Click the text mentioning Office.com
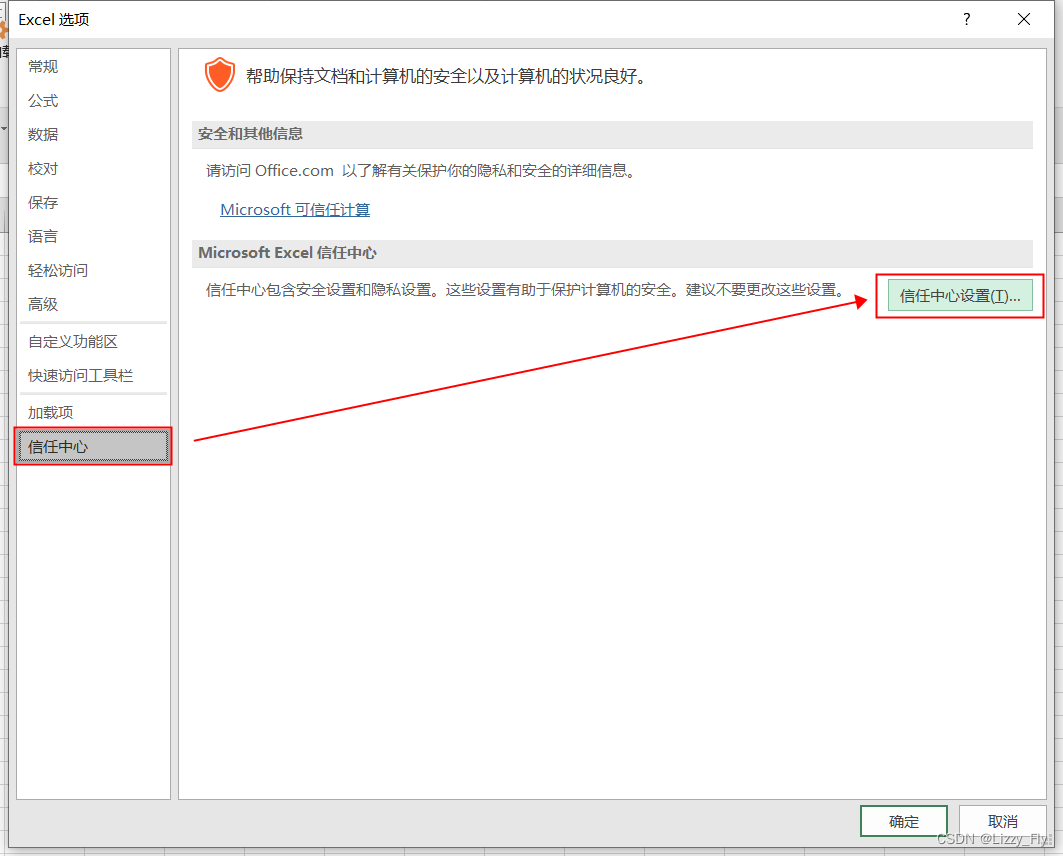Viewport: 1063px width, 856px height. 422,171
